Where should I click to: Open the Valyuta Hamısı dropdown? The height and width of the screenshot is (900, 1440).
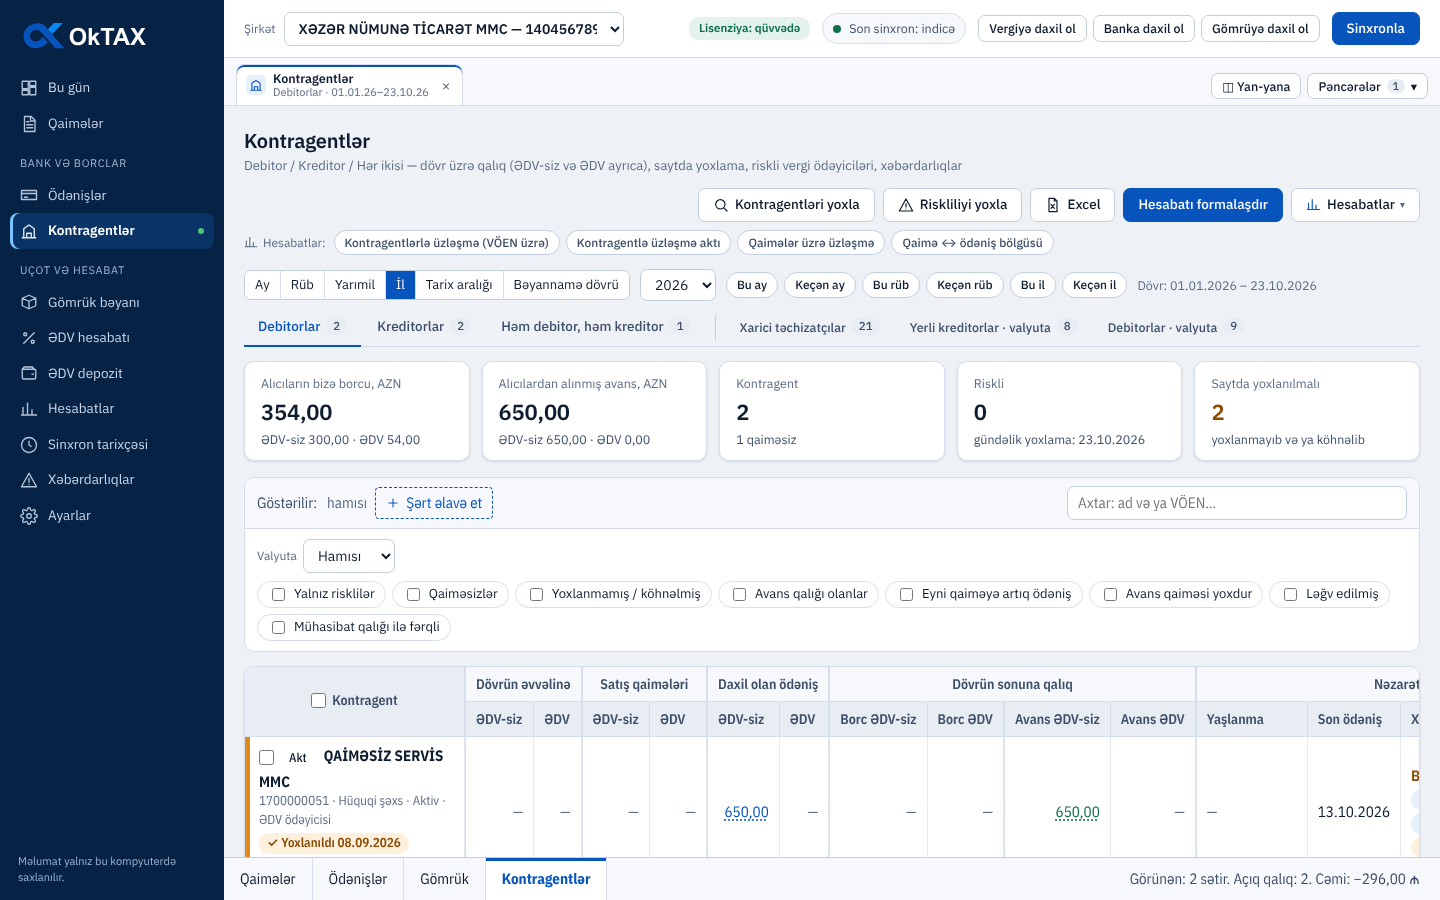tap(349, 556)
